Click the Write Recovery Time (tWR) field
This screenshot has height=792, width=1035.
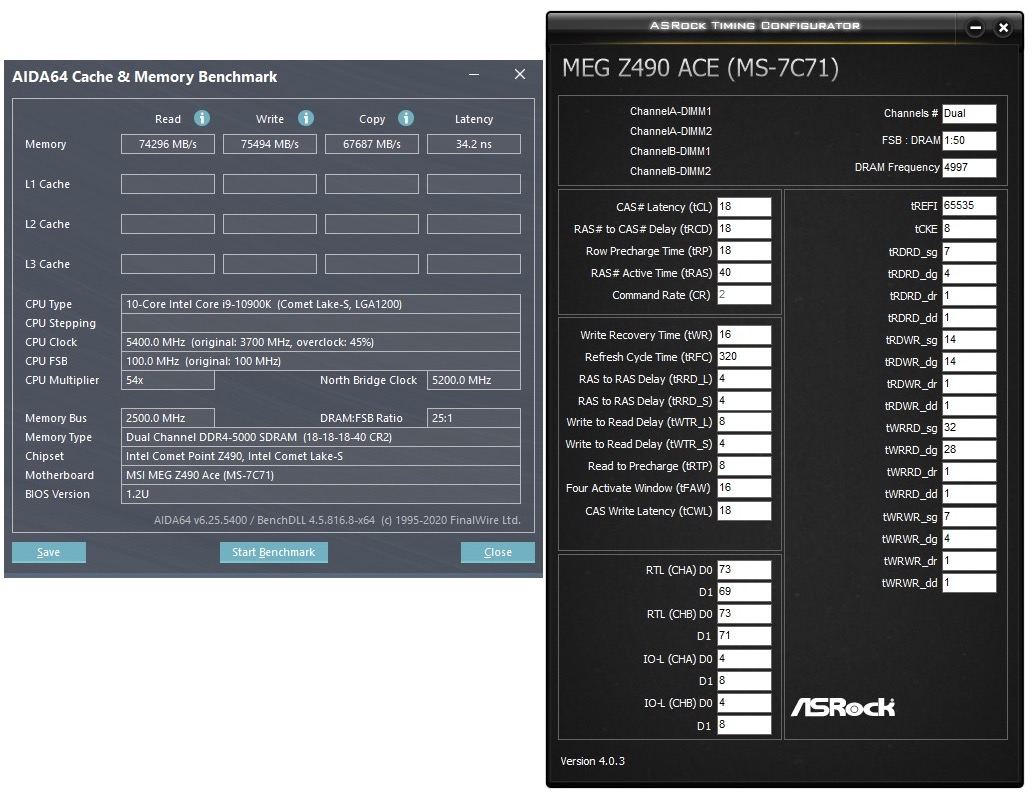[744, 335]
